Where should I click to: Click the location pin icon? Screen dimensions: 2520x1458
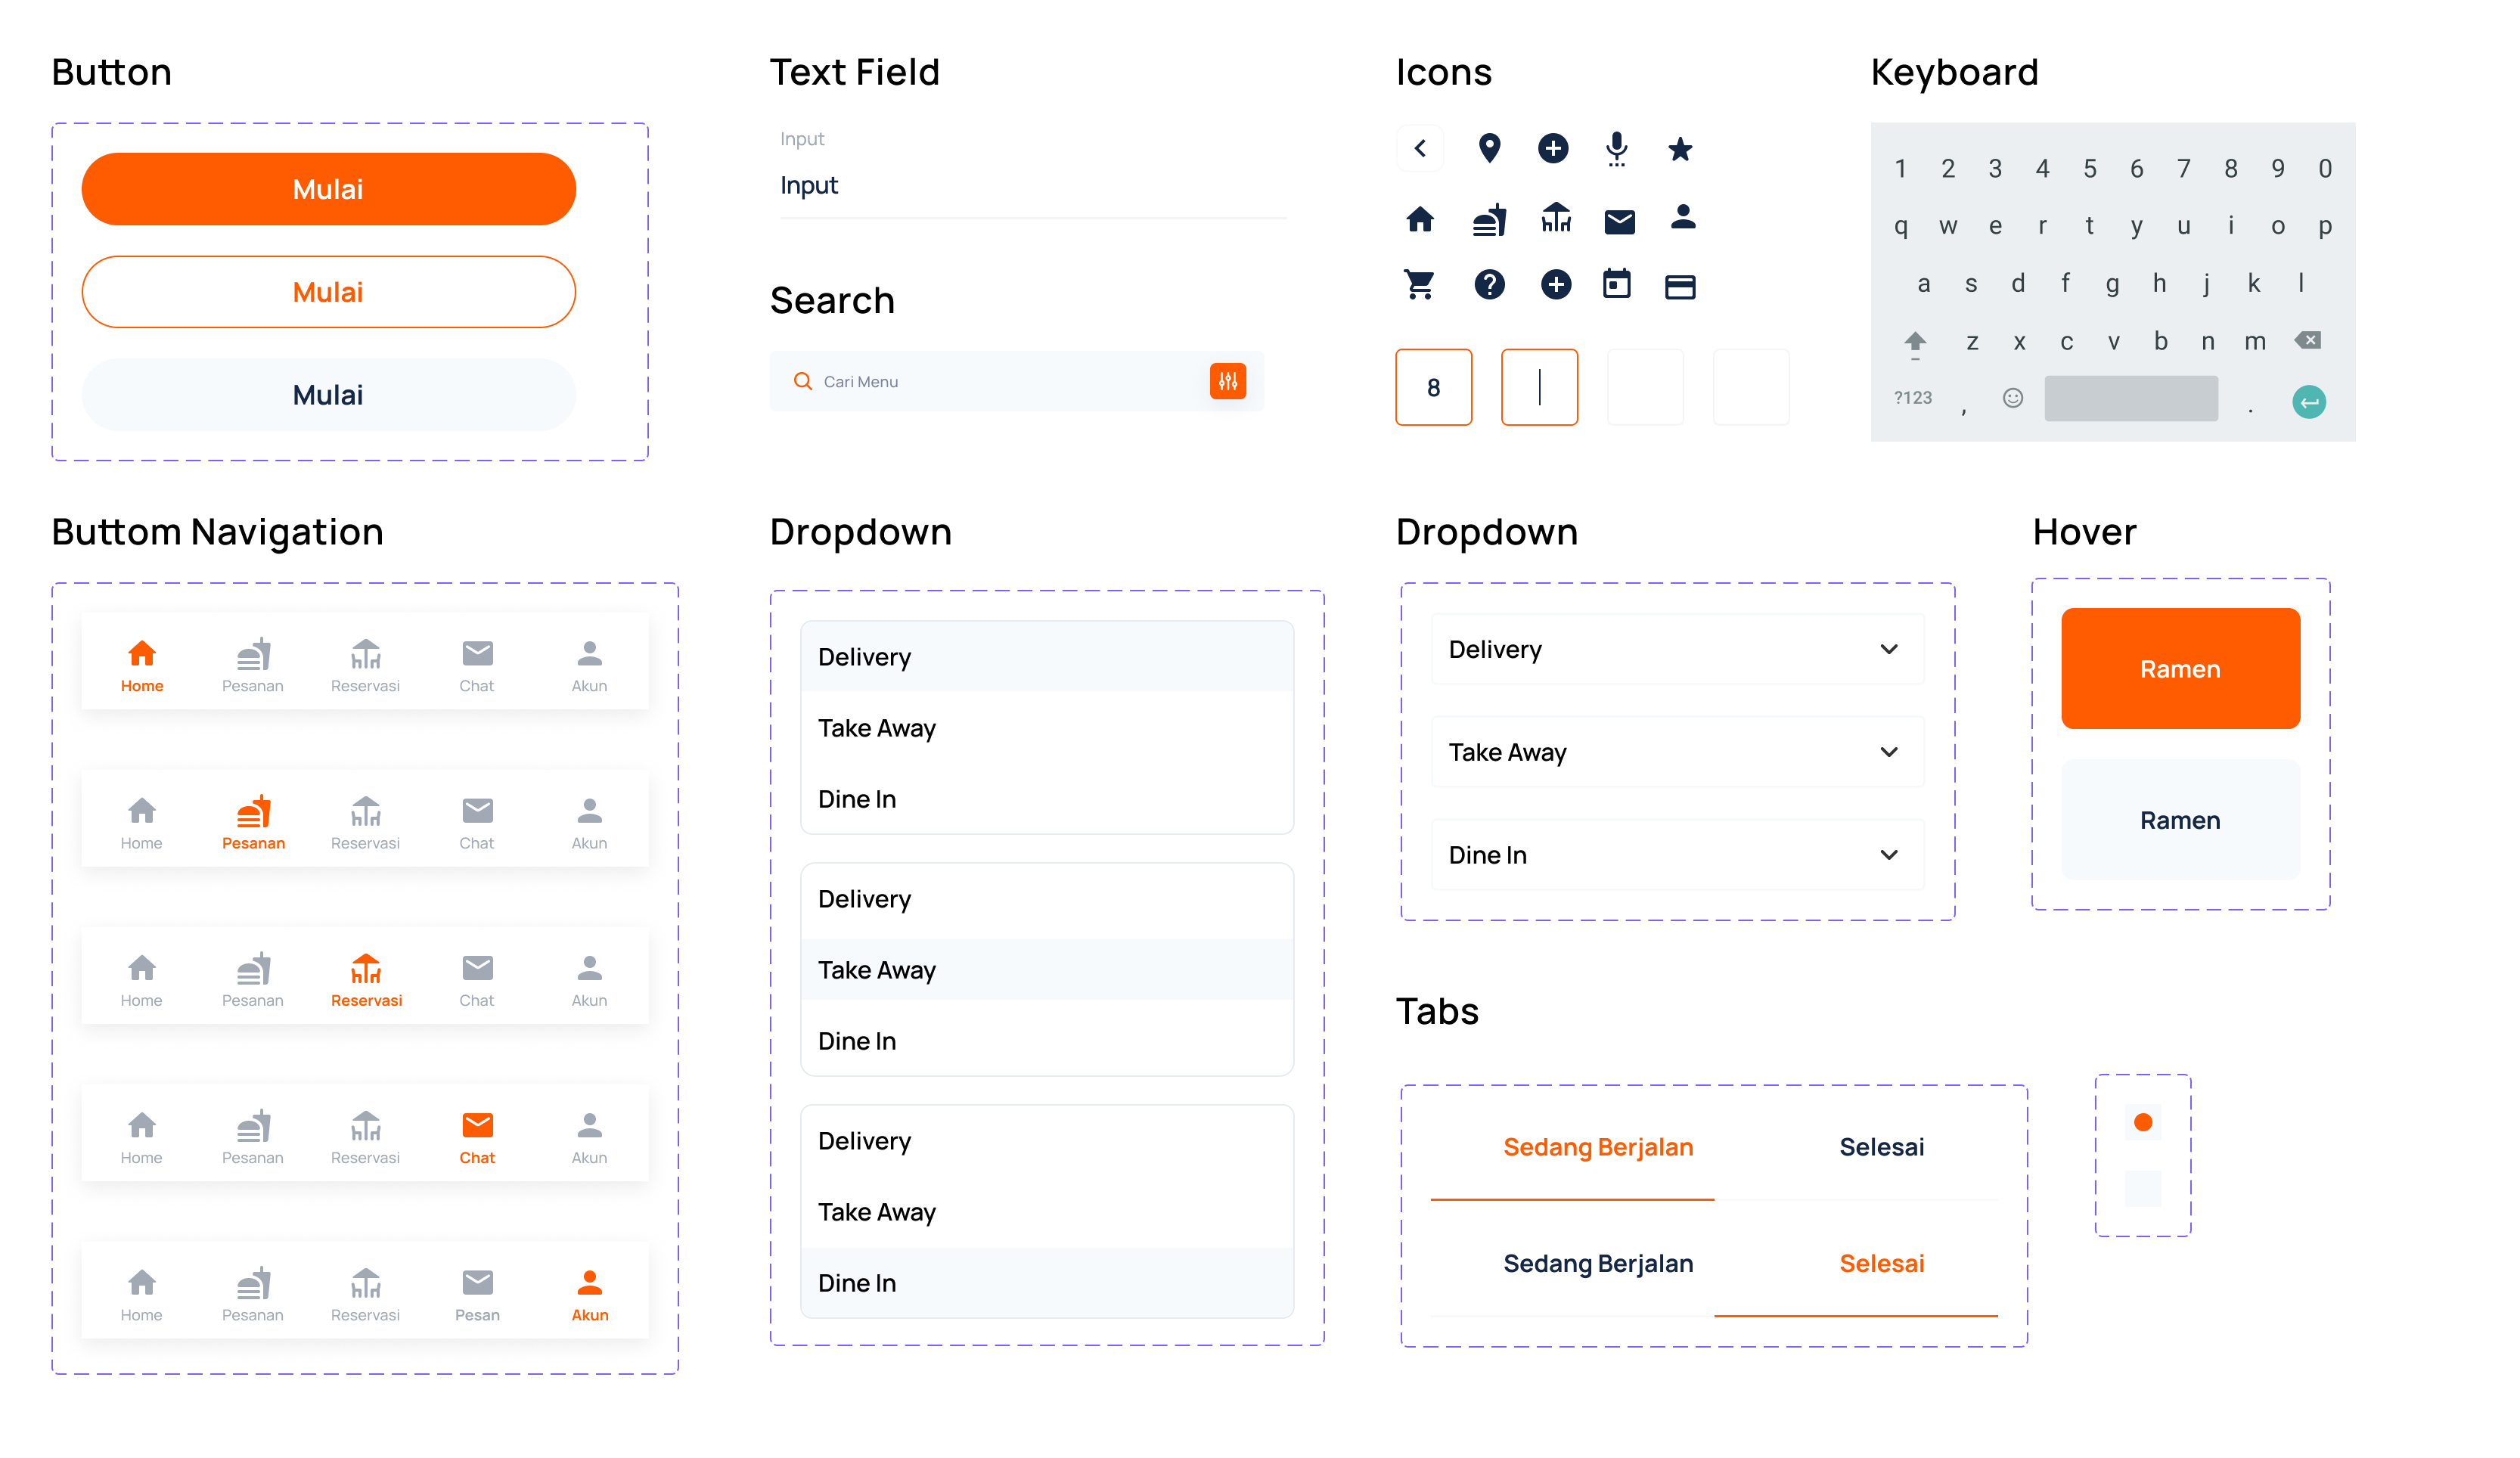(x=1489, y=148)
